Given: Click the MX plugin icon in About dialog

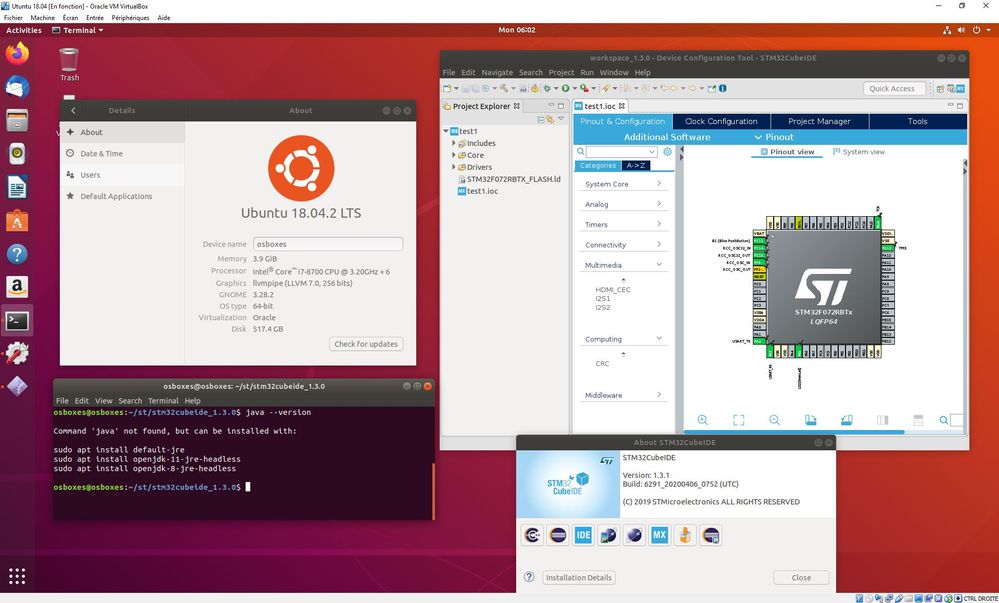Looking at the screenshot, I should tap(659, 535).
